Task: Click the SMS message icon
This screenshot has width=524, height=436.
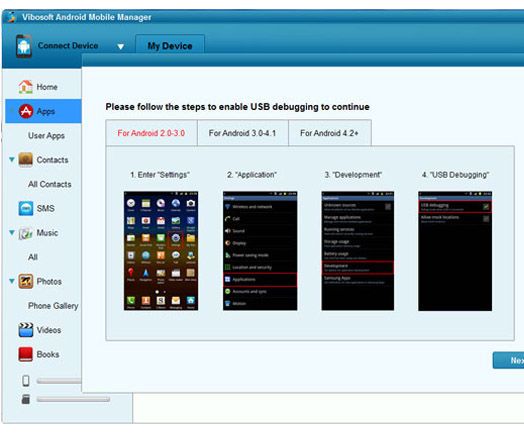Action: point(26,208)
